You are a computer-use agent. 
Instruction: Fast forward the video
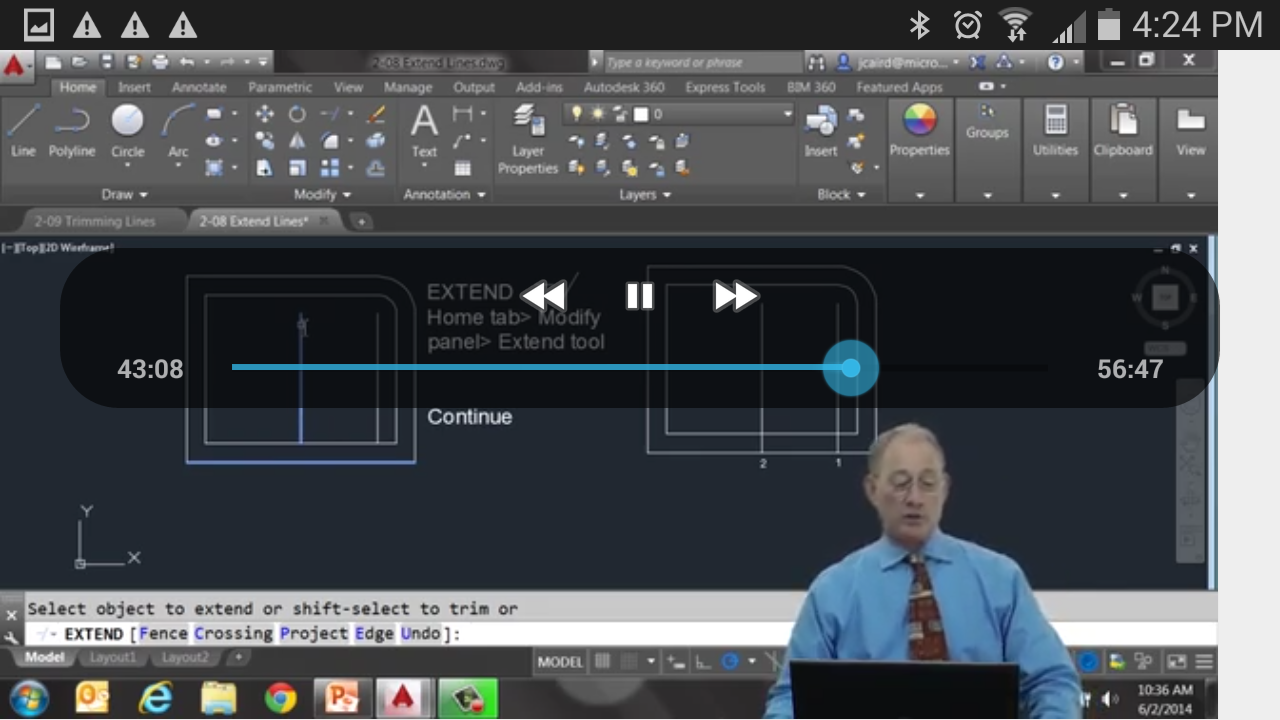pyautogui.click(x=736, y=296)
